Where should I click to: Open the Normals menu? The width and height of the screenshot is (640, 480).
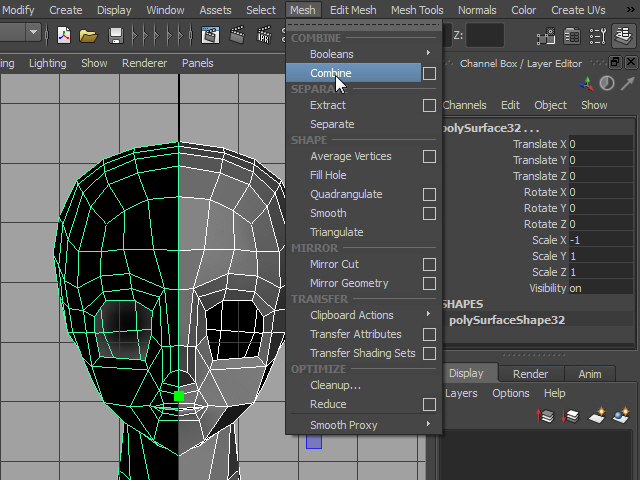[x=477, y=10]
